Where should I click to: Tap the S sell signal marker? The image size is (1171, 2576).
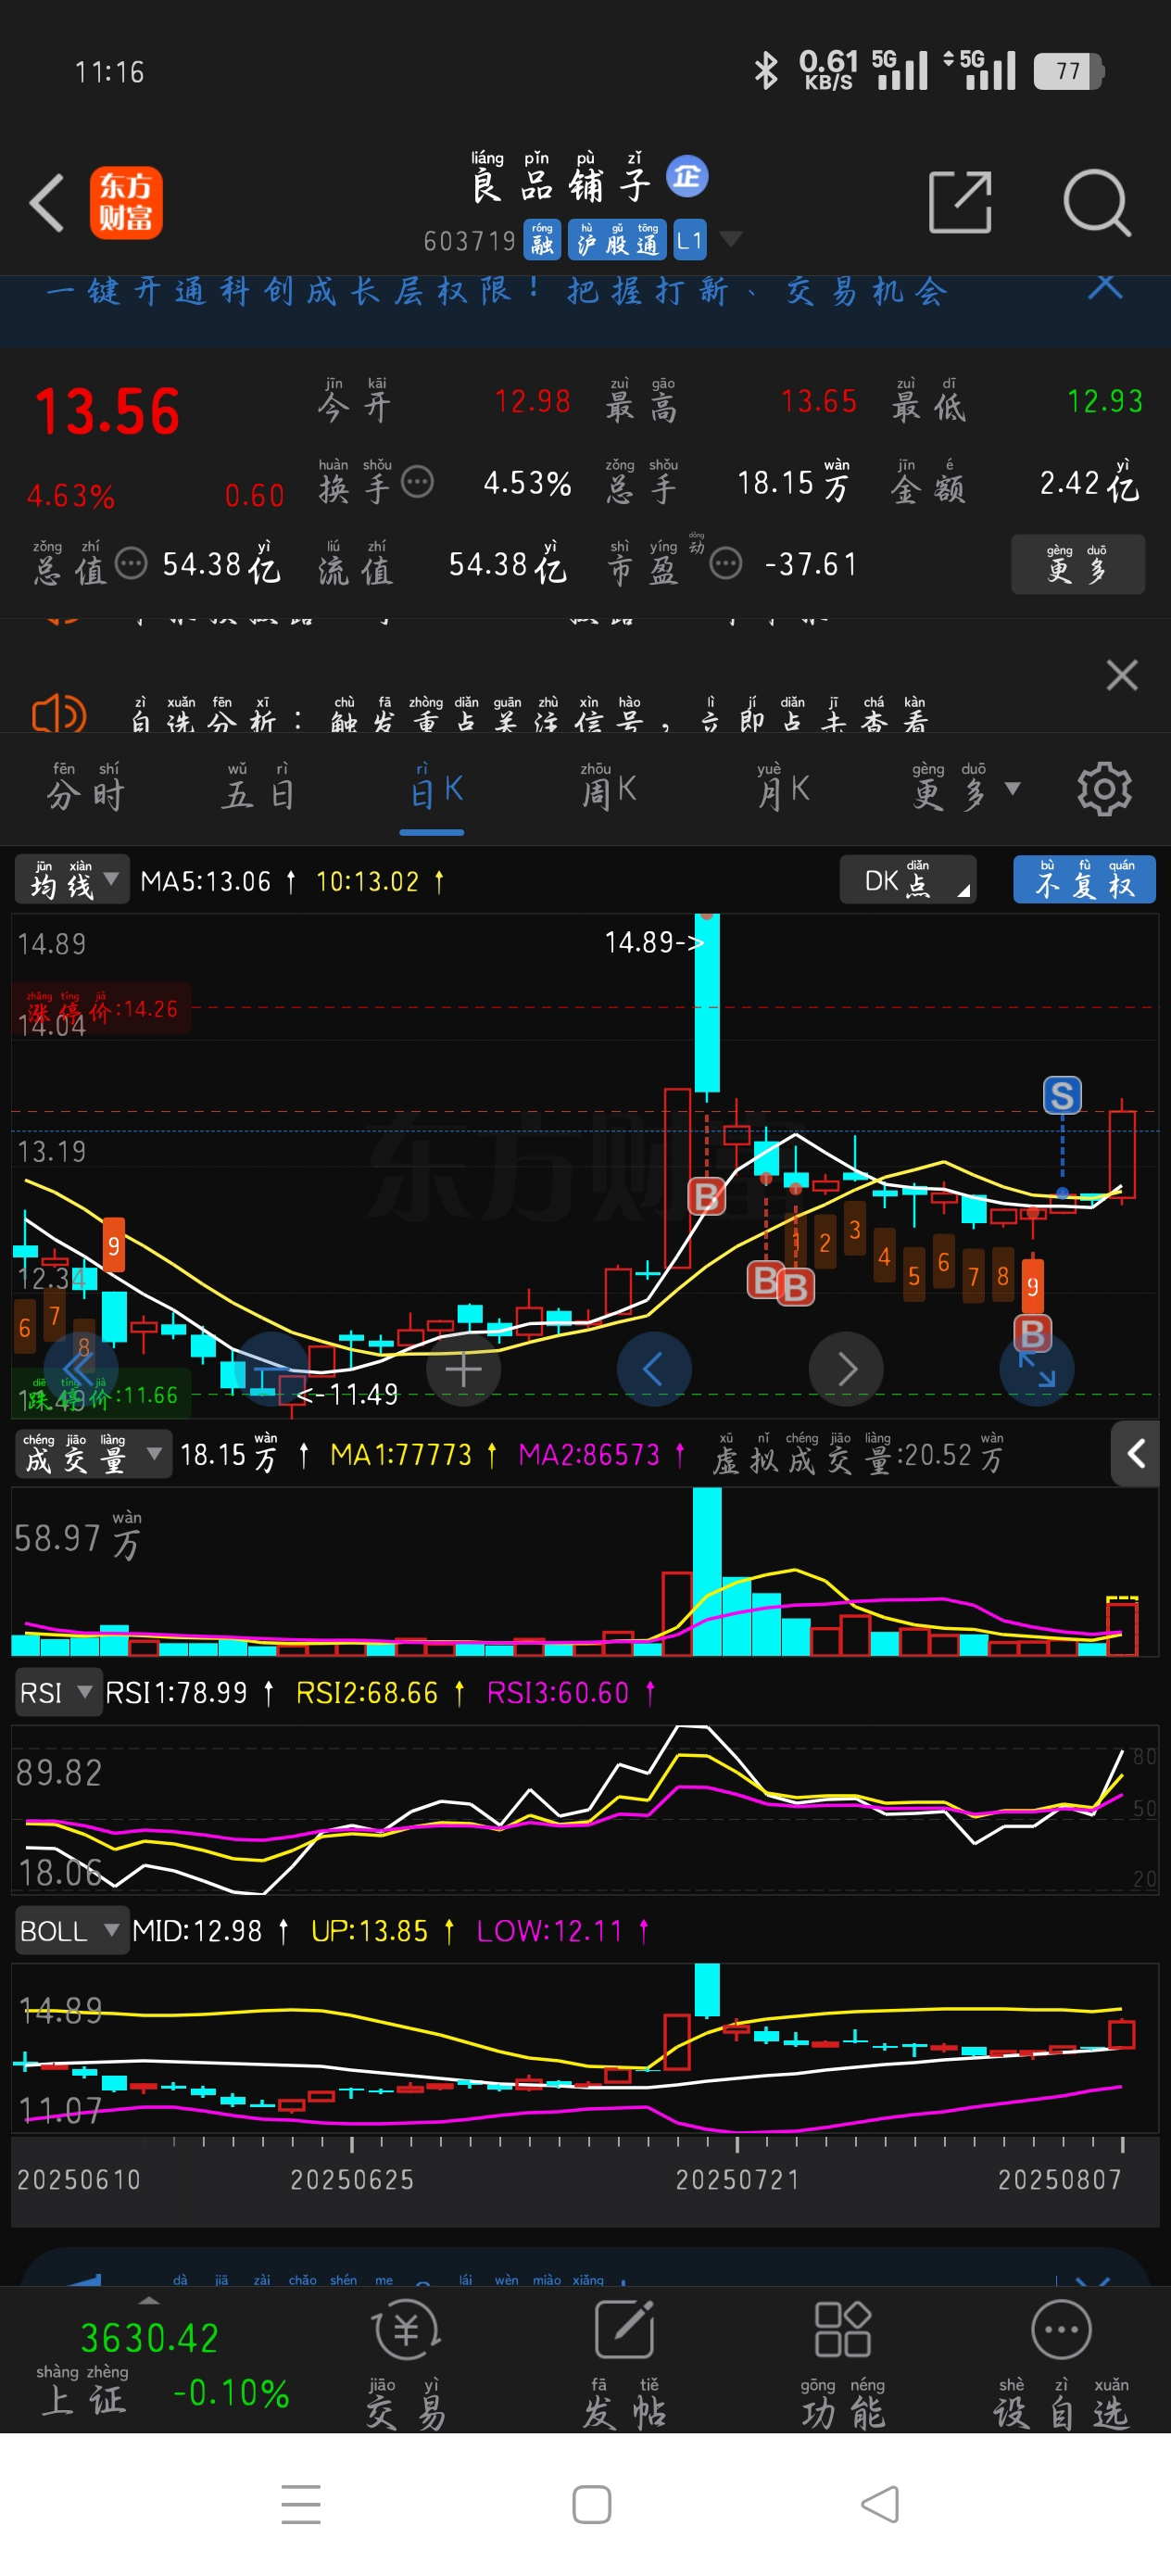(x=1062, y=1095)
